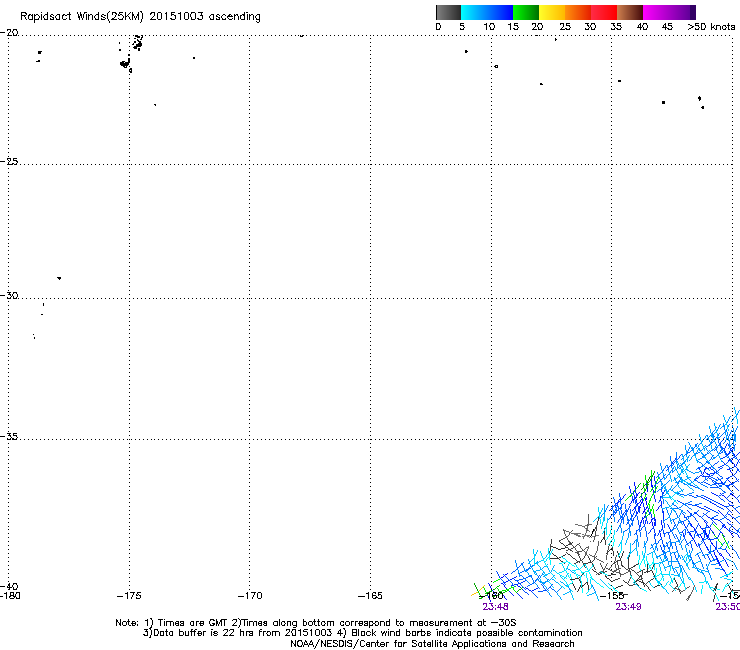Click the purple '23:49' pass time label
Image resolution: width=740 pixels, height=650 pixels.
click(628, 607)
